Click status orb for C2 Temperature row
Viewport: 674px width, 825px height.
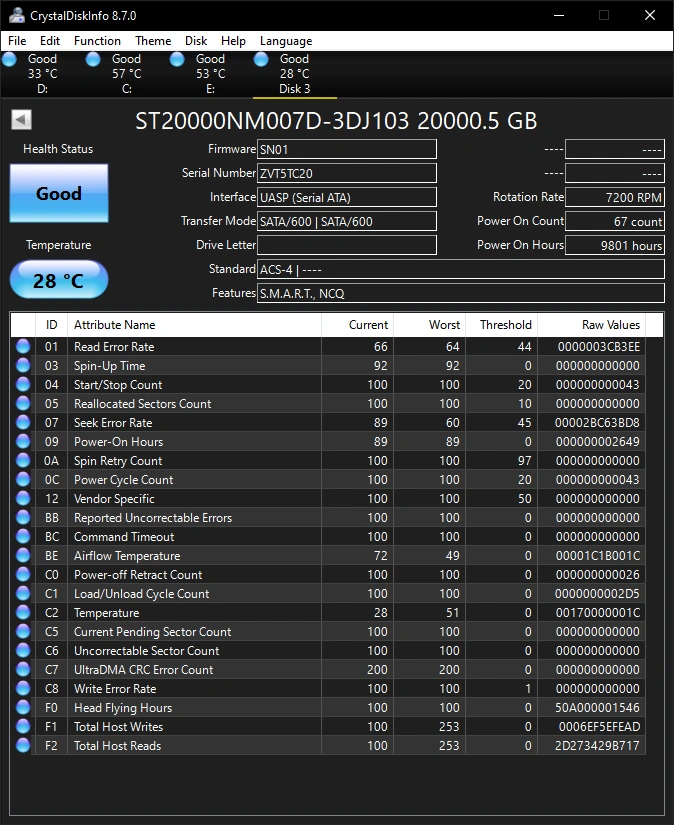click(x=23, y=612)
